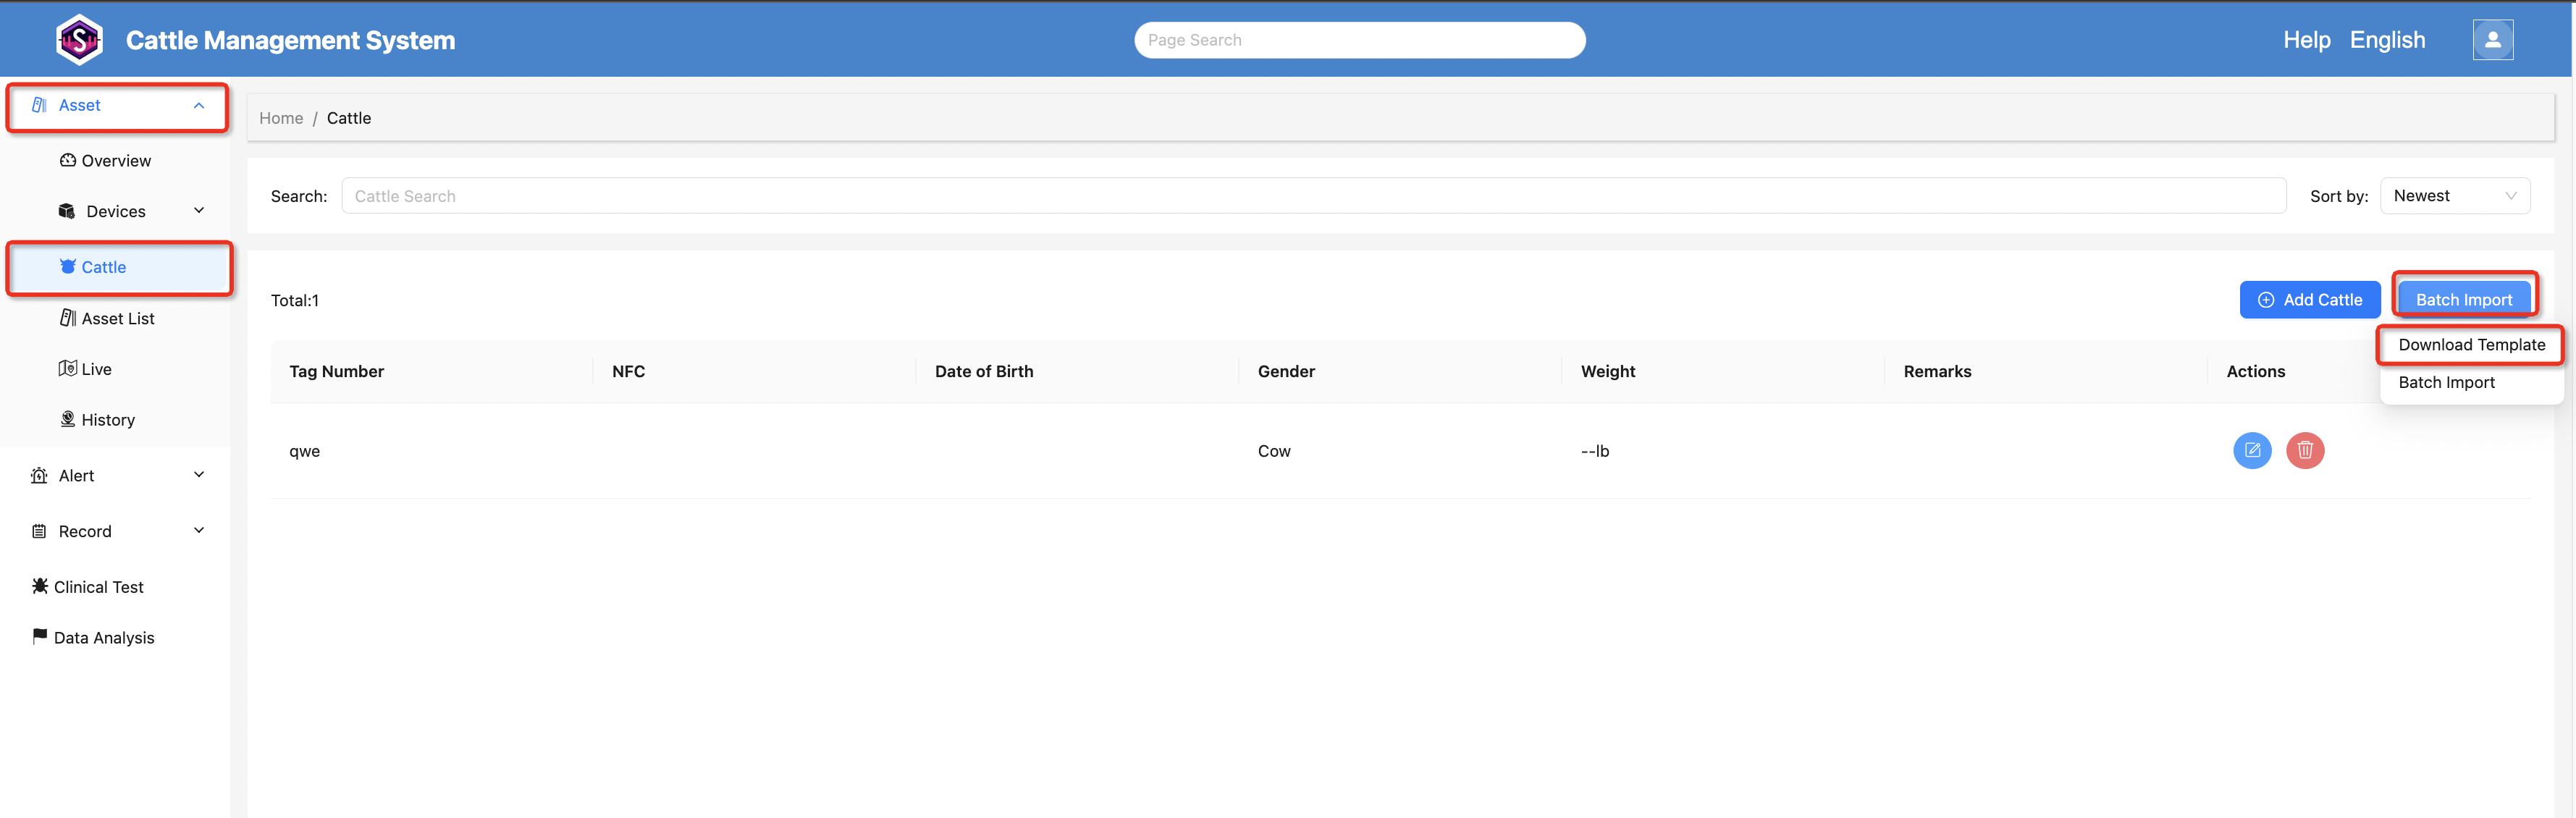
Task: Click the Asset menu book icon
Action: (x=39, y=105)
